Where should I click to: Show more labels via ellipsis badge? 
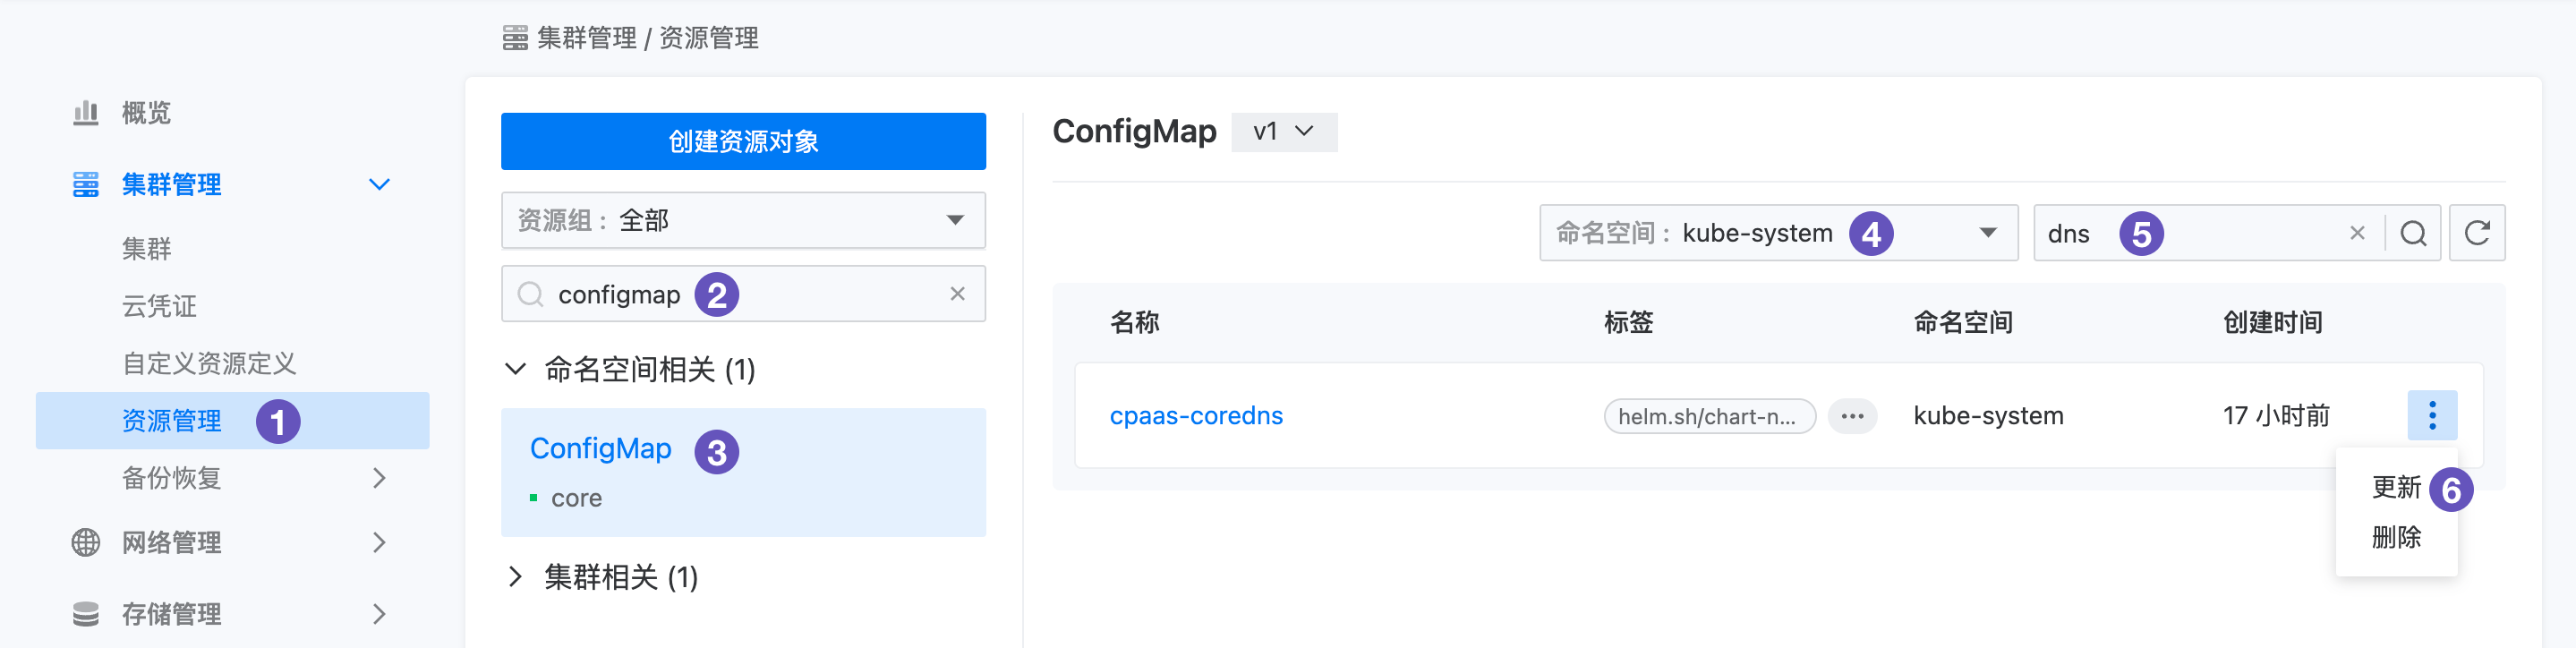1851,416
